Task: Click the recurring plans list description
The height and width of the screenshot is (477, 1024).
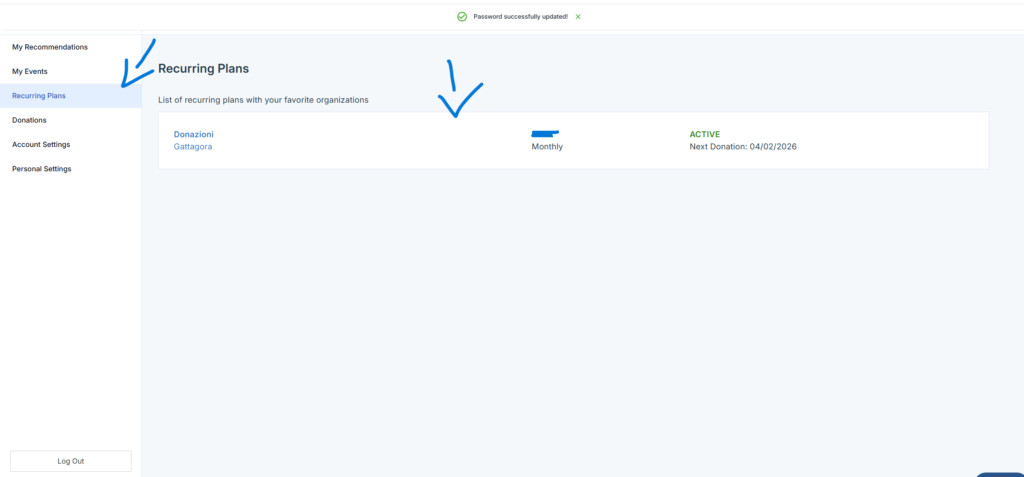Action: [264, 100]
